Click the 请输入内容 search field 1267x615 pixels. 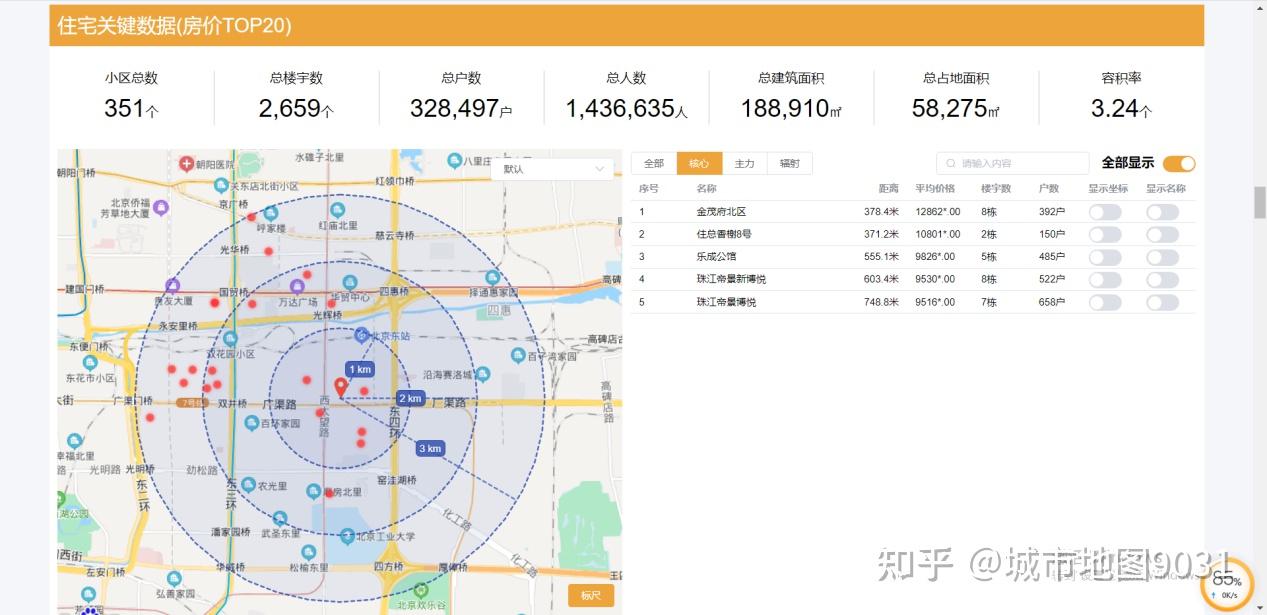pos(1012,163)
